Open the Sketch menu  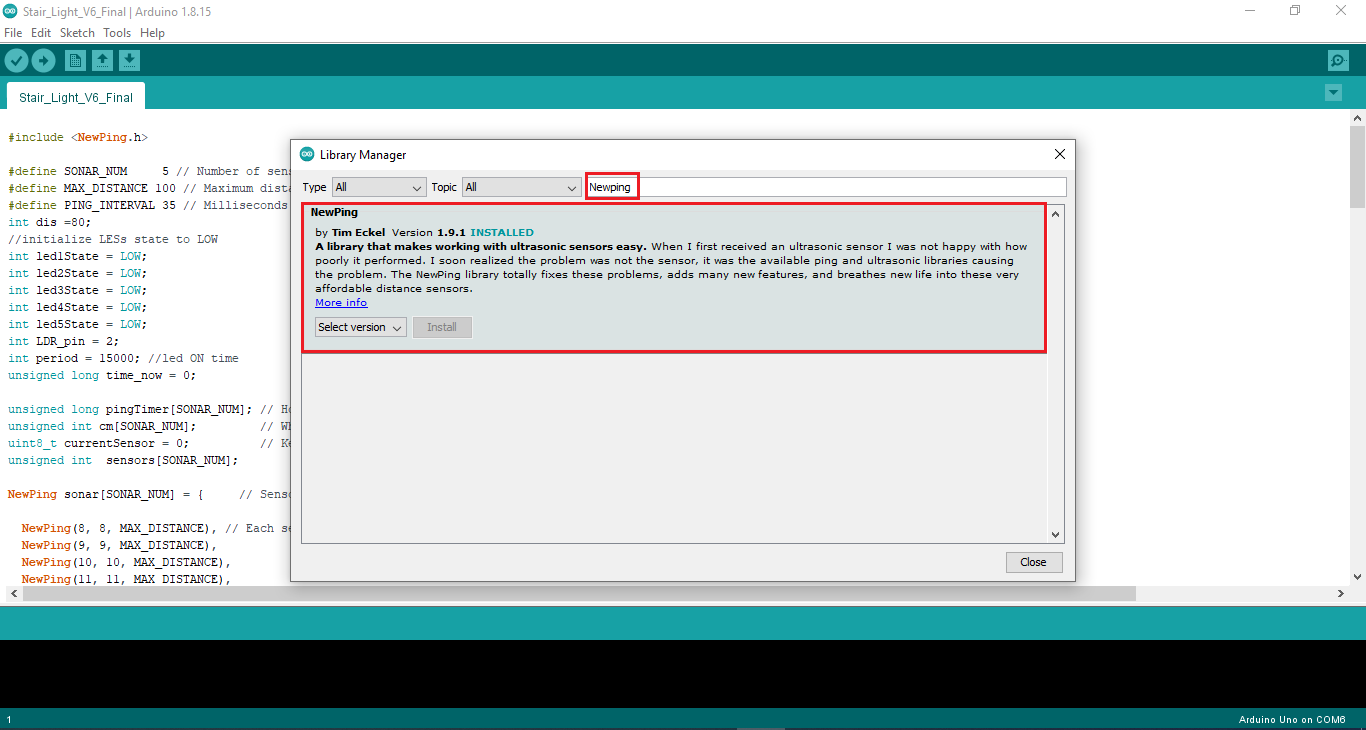[77, 33]
